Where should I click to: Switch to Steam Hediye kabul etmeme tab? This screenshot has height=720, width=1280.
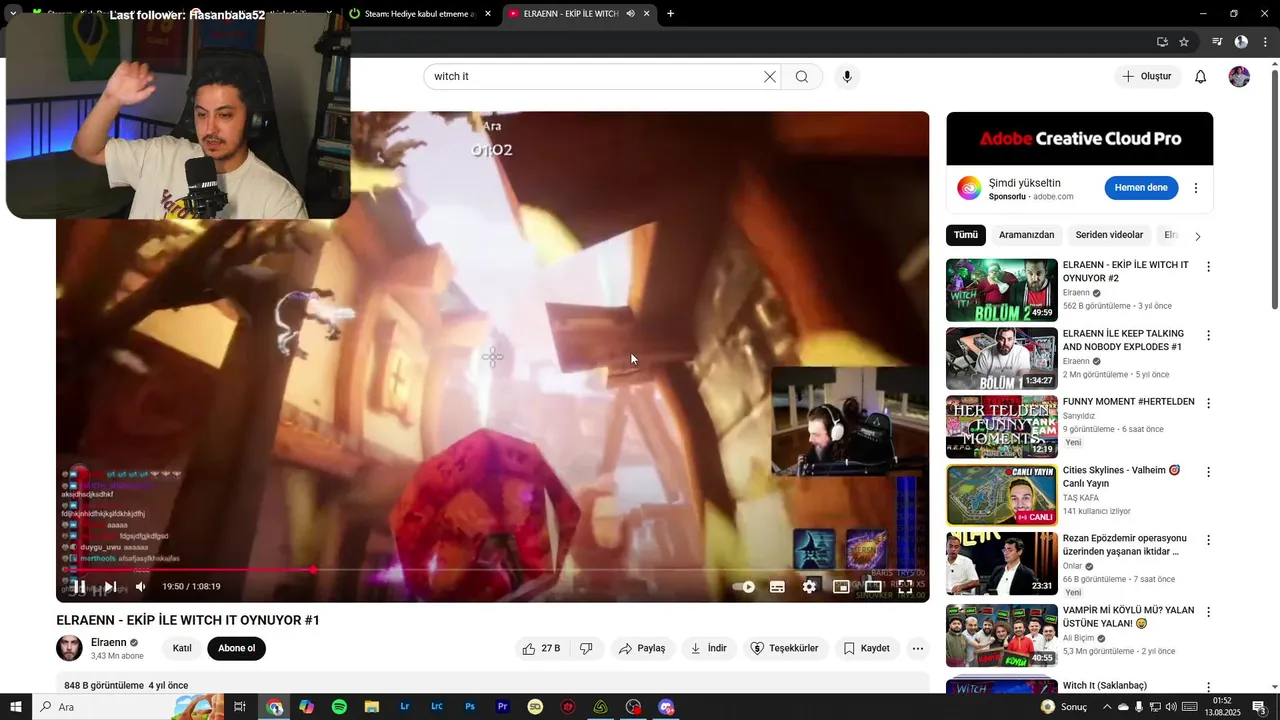click(x=420, y=13)
